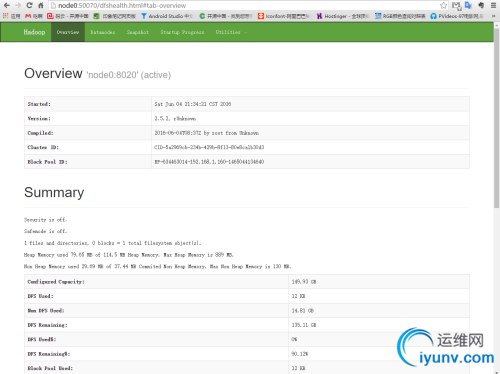Select the Version value 2.5.2

pyautogui.click(x=175, y=118)
